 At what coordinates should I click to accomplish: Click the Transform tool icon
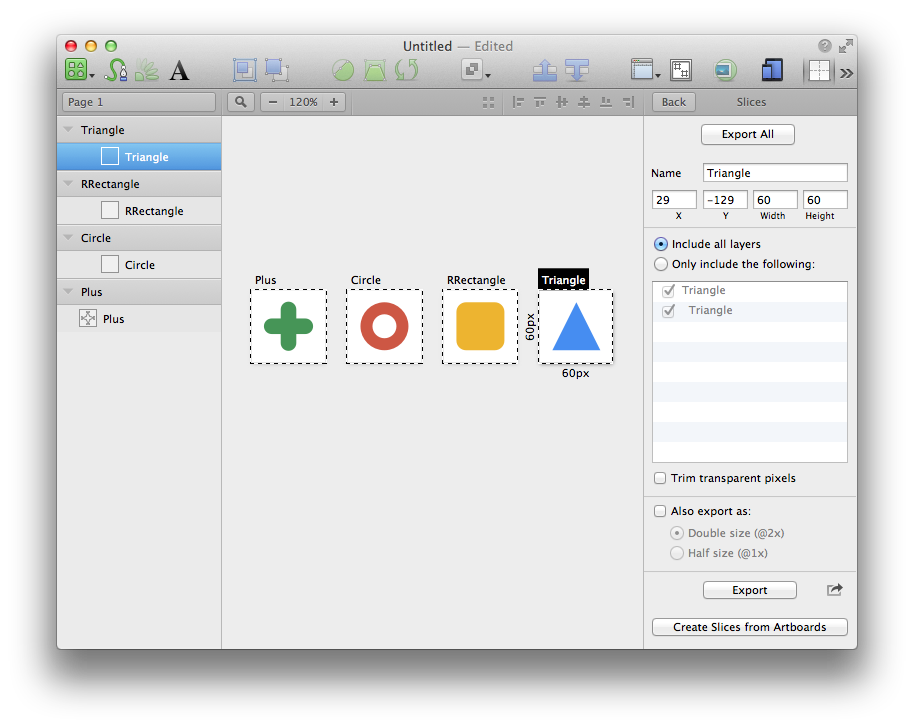[375, 70]
